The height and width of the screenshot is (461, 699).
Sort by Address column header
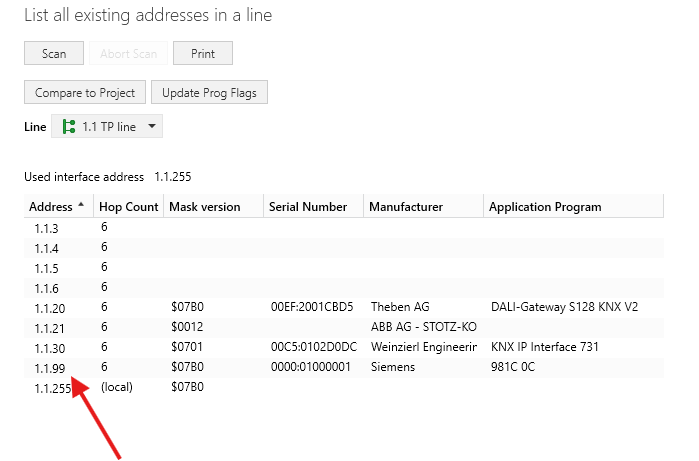click(51, 207)
